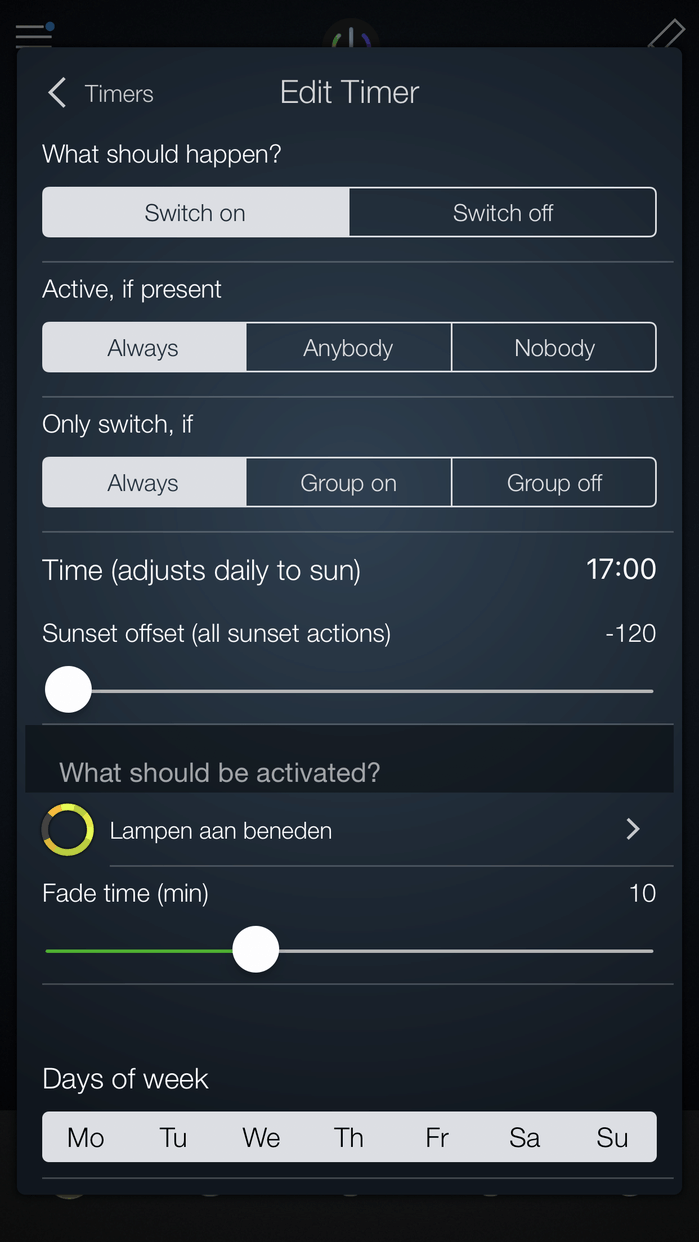Toggle Thursday in days of week
Image resolution: width=699 pixels, height=1242 pixels.
349,1137
